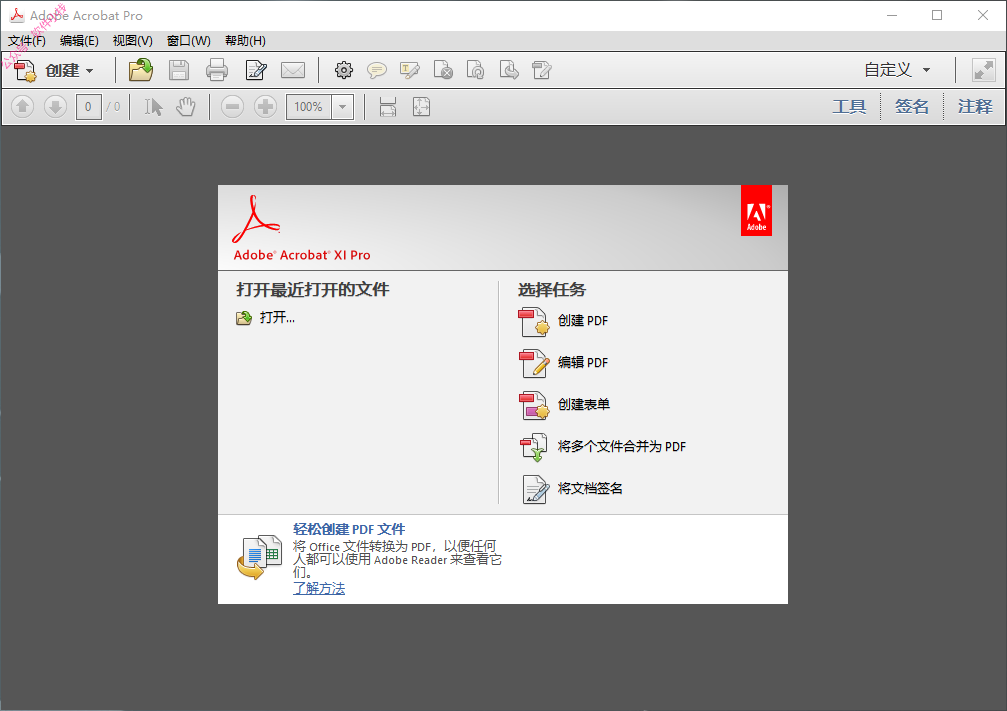
Task: Click the highlight text tool icon
Action: coord(409,70)
